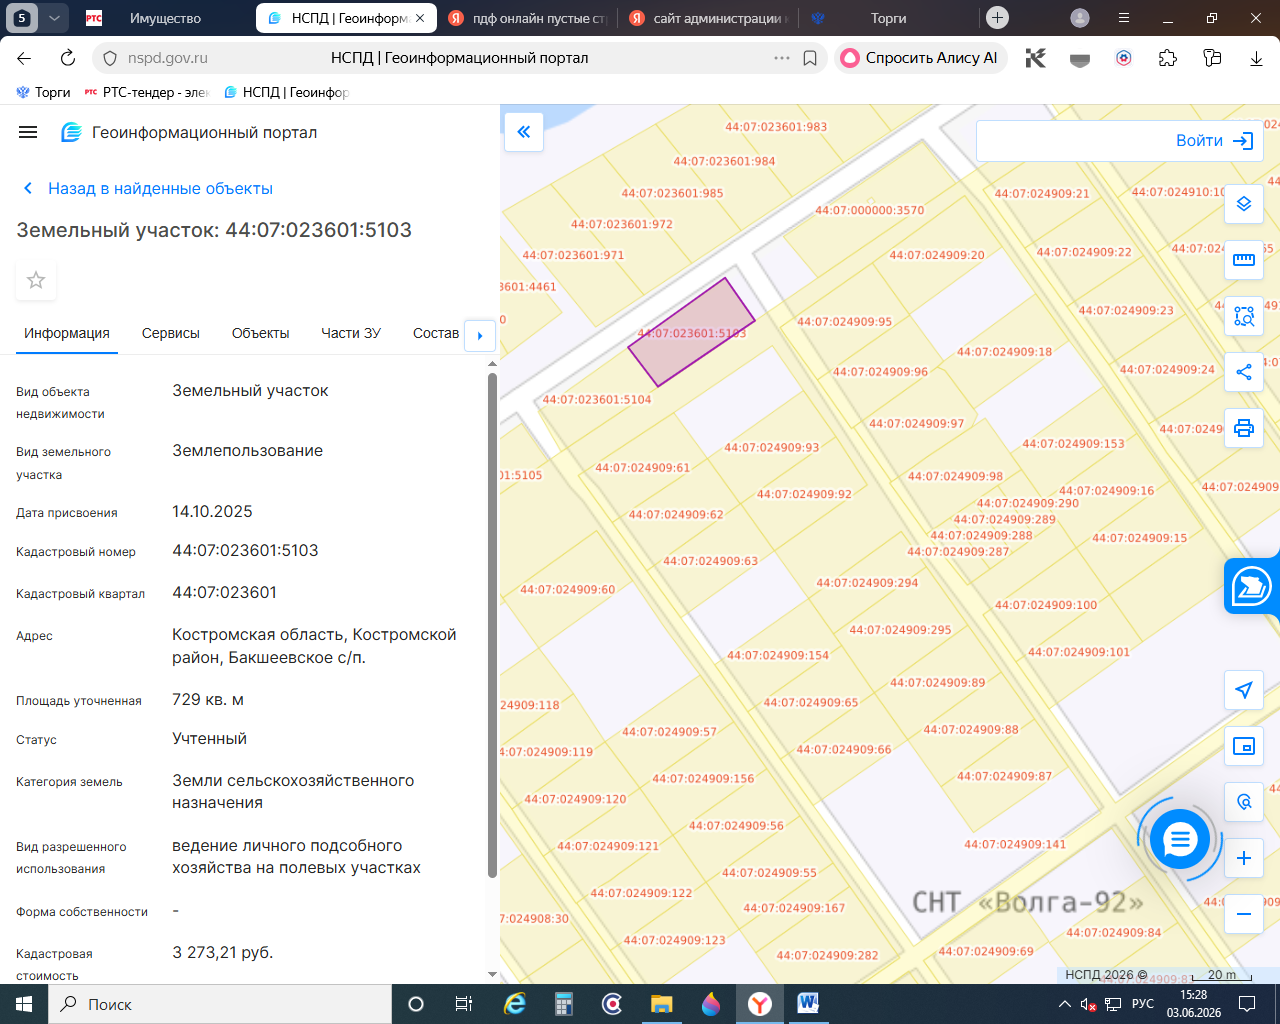Viewport: 1280px width, 1024px height.
Task: Open the РТС-тендер bookmark
Action: (x=147, y=92)
